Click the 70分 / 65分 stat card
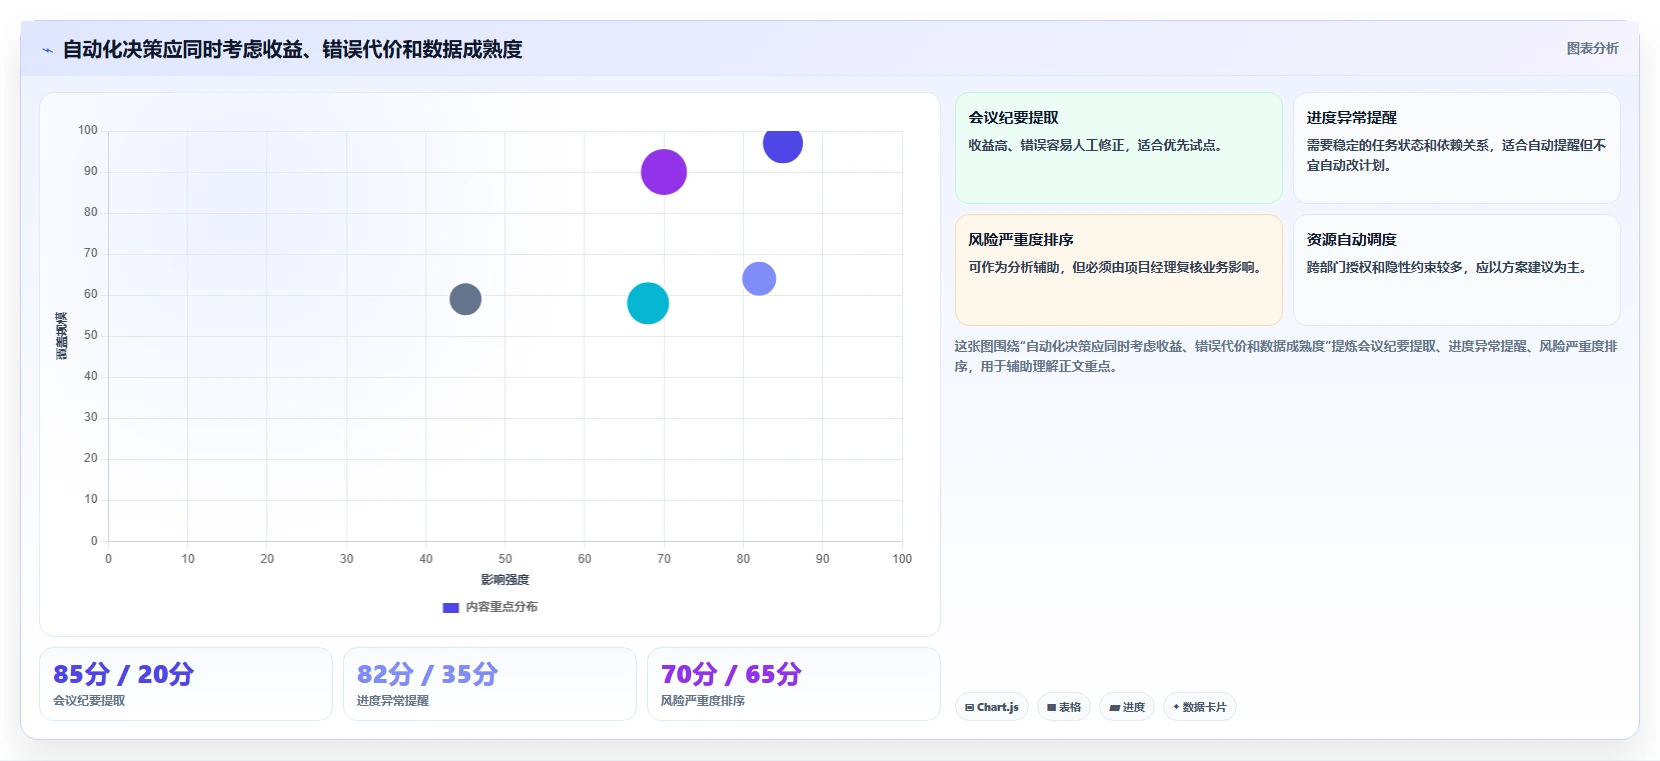Viewport: 1660px width, 761px height. (794, 684)
